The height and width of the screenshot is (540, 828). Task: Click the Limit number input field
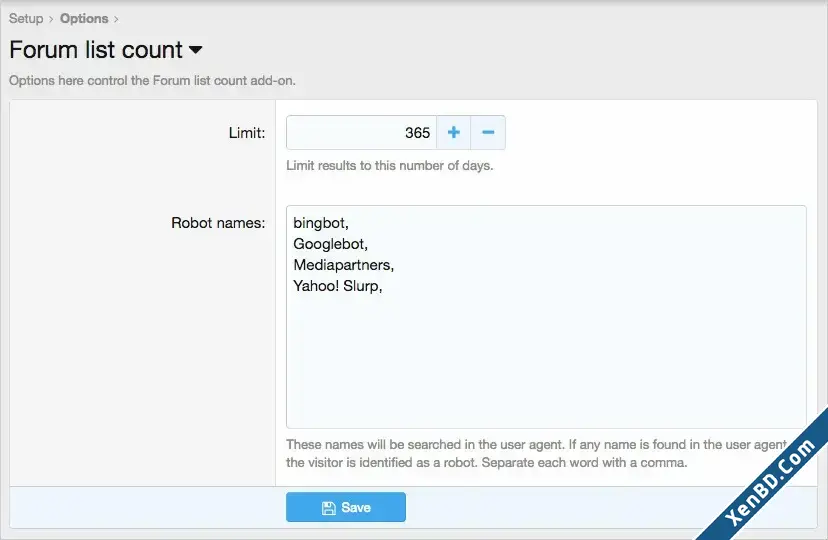(361, 132)
